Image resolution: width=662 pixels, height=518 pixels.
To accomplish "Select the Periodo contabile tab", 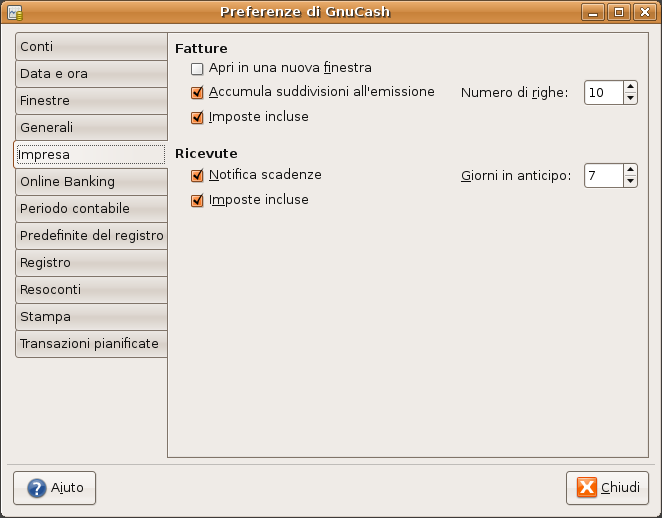I will pos(91,209).
